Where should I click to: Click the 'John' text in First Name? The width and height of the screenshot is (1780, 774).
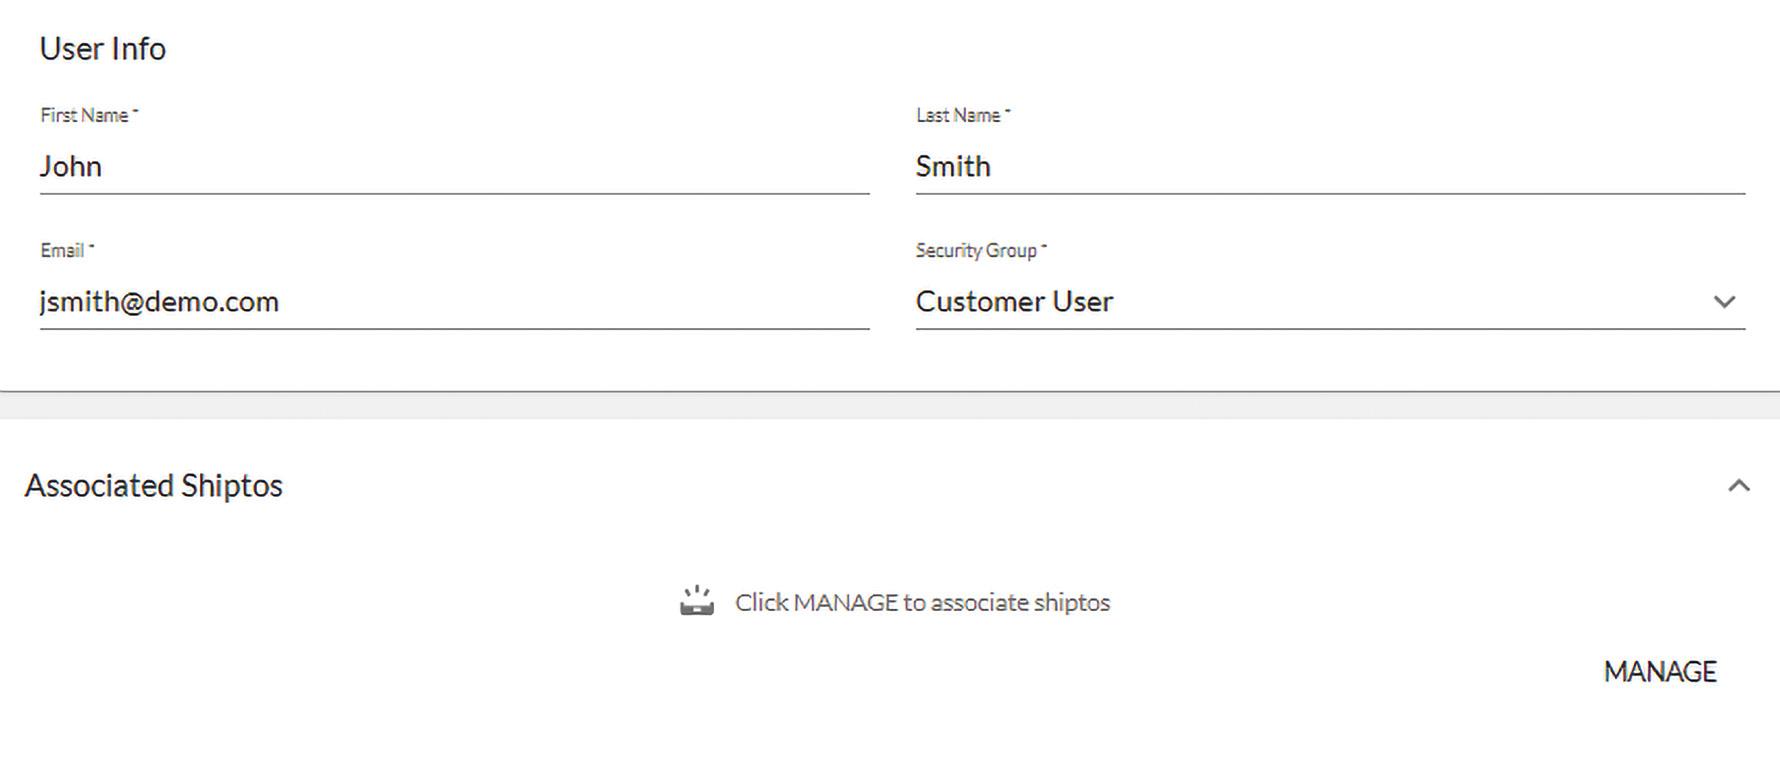tap(71, 166)
